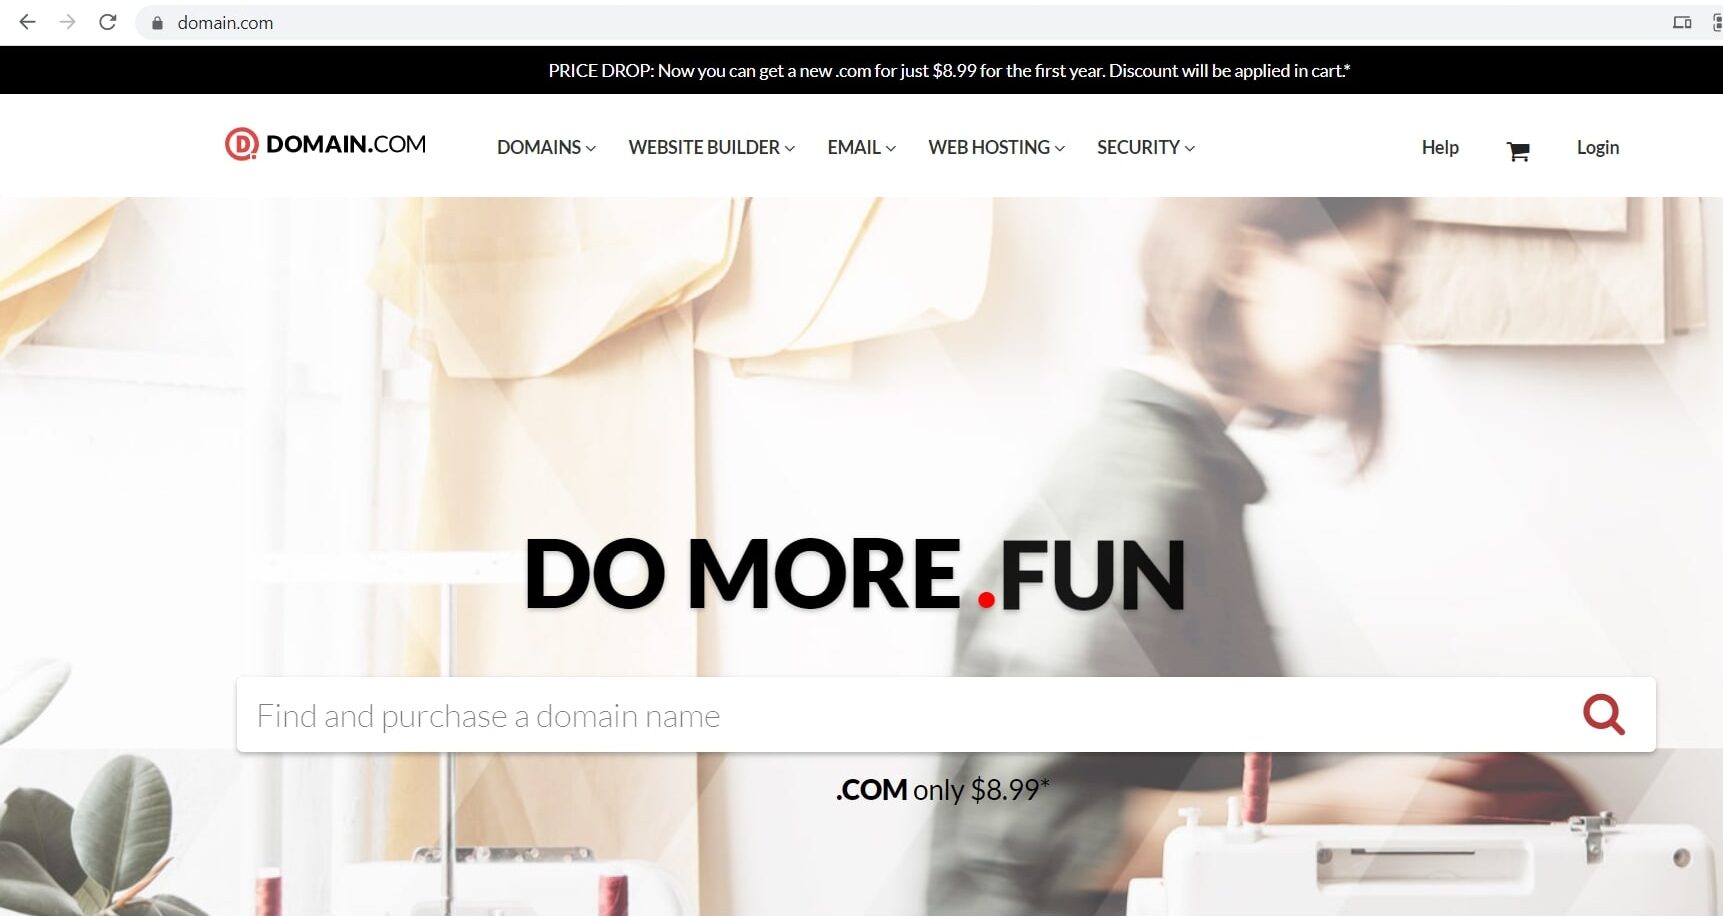Viewport: 1723px width, 916px height.
Task: Click the .COM only $8.99 text
Action: pos(942,790)
